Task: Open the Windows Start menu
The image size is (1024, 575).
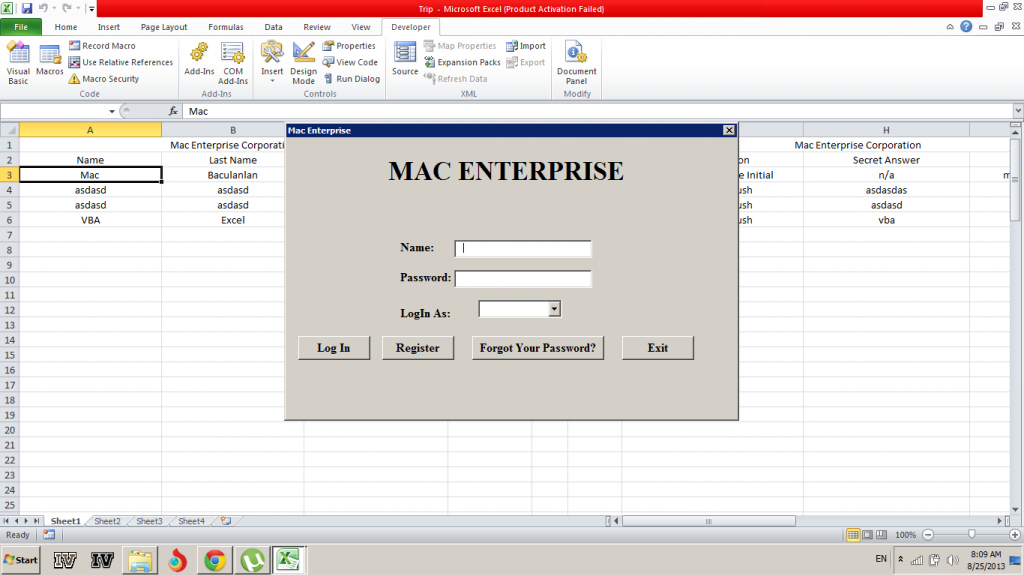Action: 20,560
